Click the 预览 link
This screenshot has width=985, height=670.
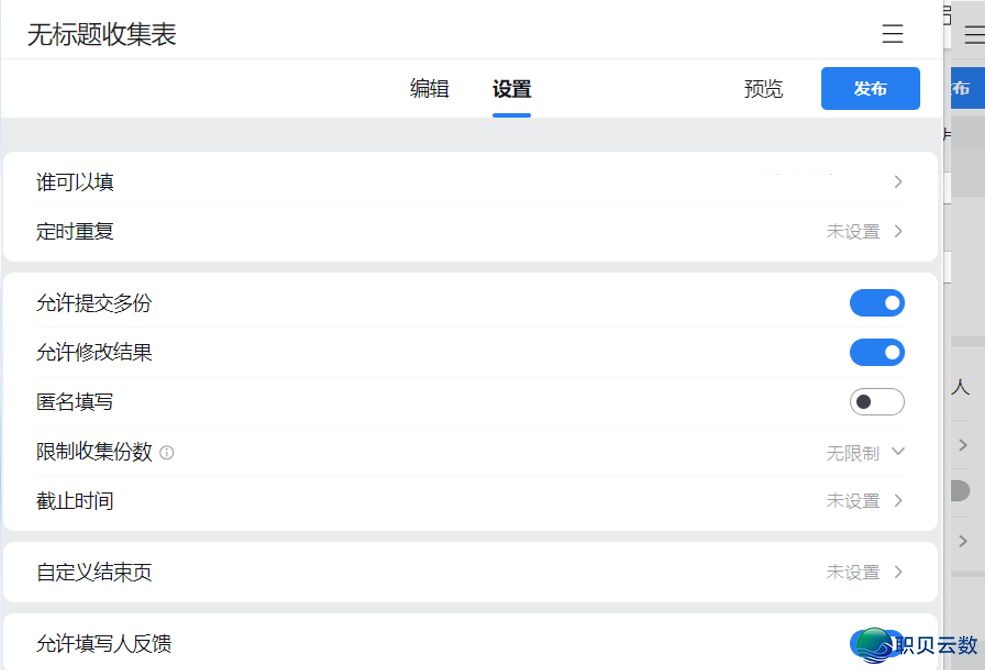763,89
